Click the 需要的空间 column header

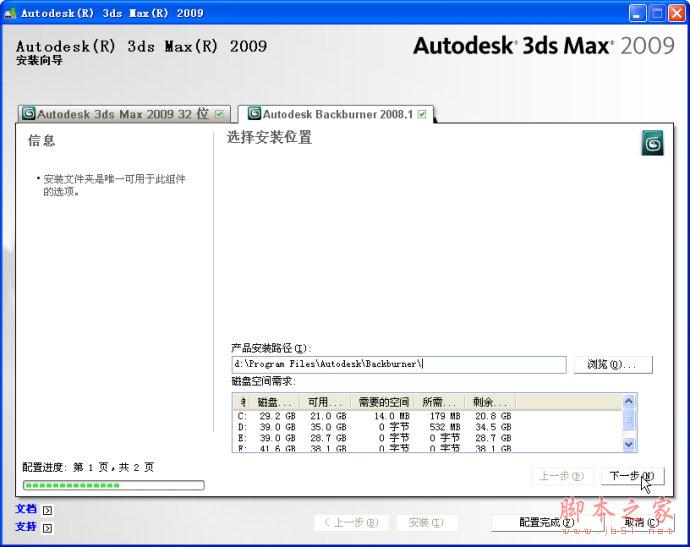(x=382, y=402)
